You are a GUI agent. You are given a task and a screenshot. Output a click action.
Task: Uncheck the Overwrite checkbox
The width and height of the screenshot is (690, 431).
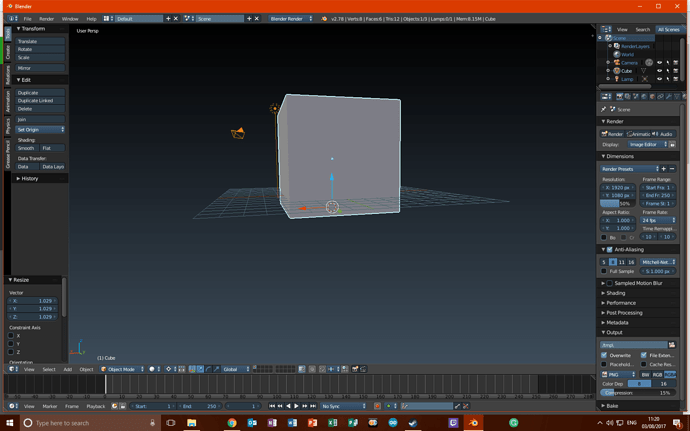[604, 355]
